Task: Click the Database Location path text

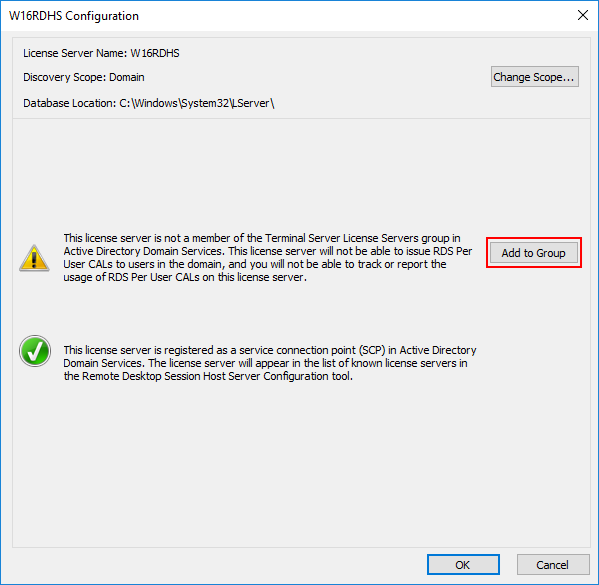Action: tap(149, 103)
